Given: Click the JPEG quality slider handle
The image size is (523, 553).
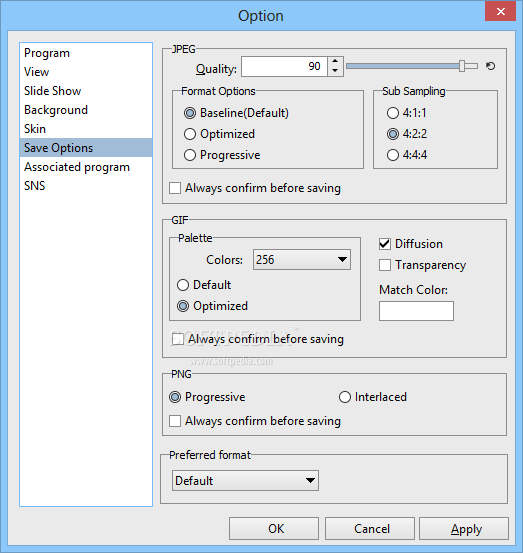Looking at the screenshot, I should point(462,66).
